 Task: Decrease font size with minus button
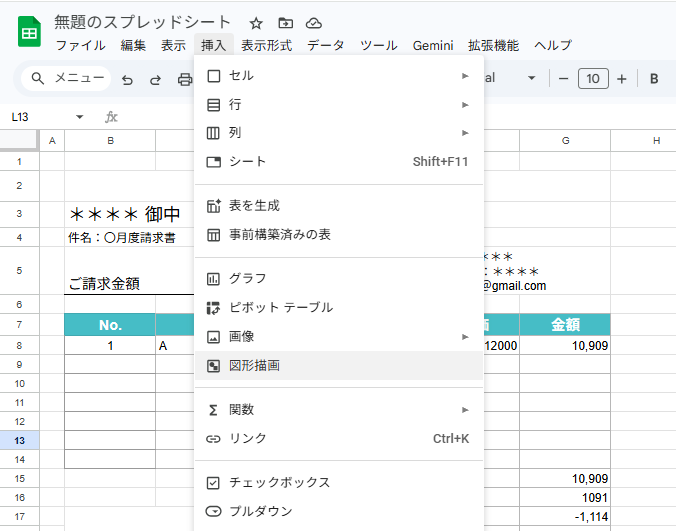pyautogui.click(x=564, y=79)
